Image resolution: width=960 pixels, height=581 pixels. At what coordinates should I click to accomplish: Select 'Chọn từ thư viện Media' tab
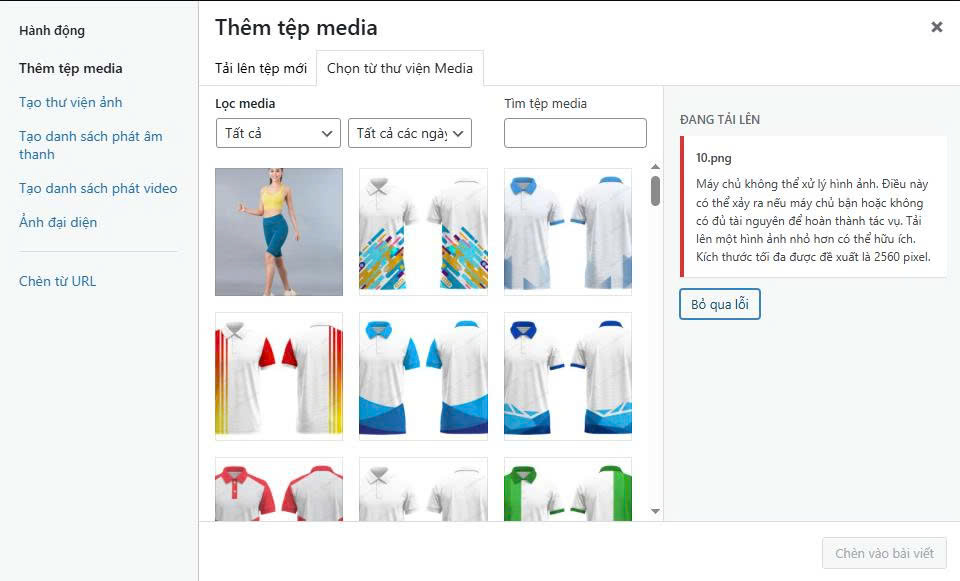coord(400,68)
